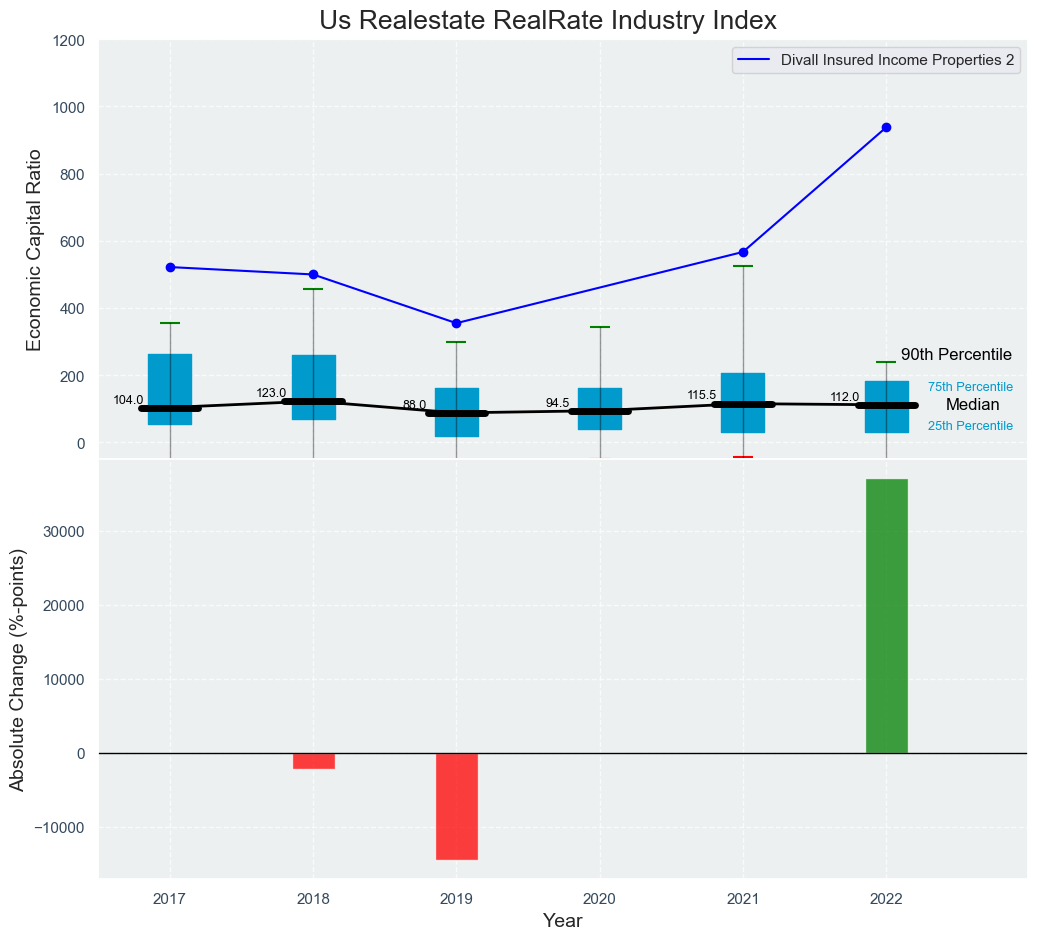1038x940 pixels.
Task: Click the Year x-axis label
Action: click(562, 921)
